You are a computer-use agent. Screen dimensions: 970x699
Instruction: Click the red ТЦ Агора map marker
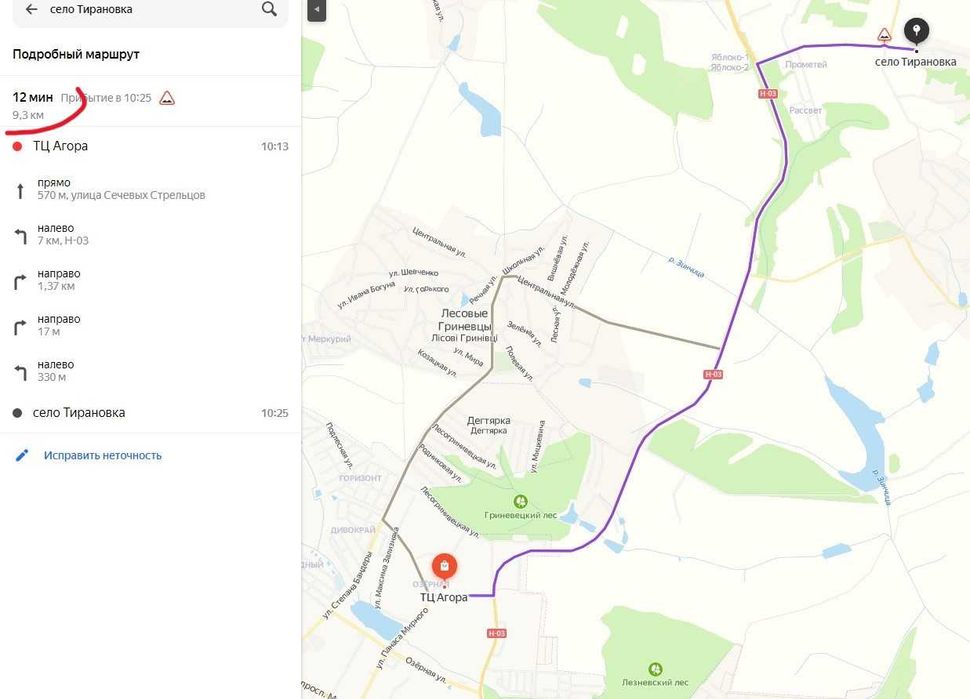click(444, 567)
